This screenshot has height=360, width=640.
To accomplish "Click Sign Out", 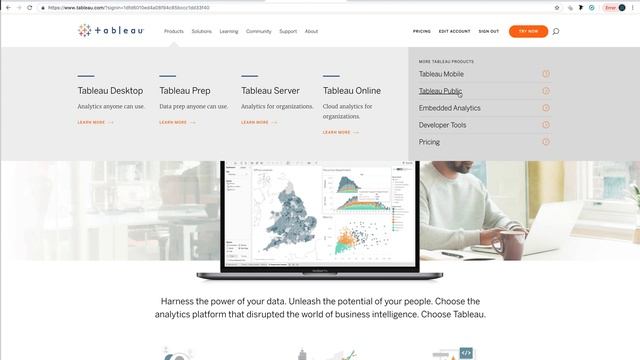I will (489, 31).
